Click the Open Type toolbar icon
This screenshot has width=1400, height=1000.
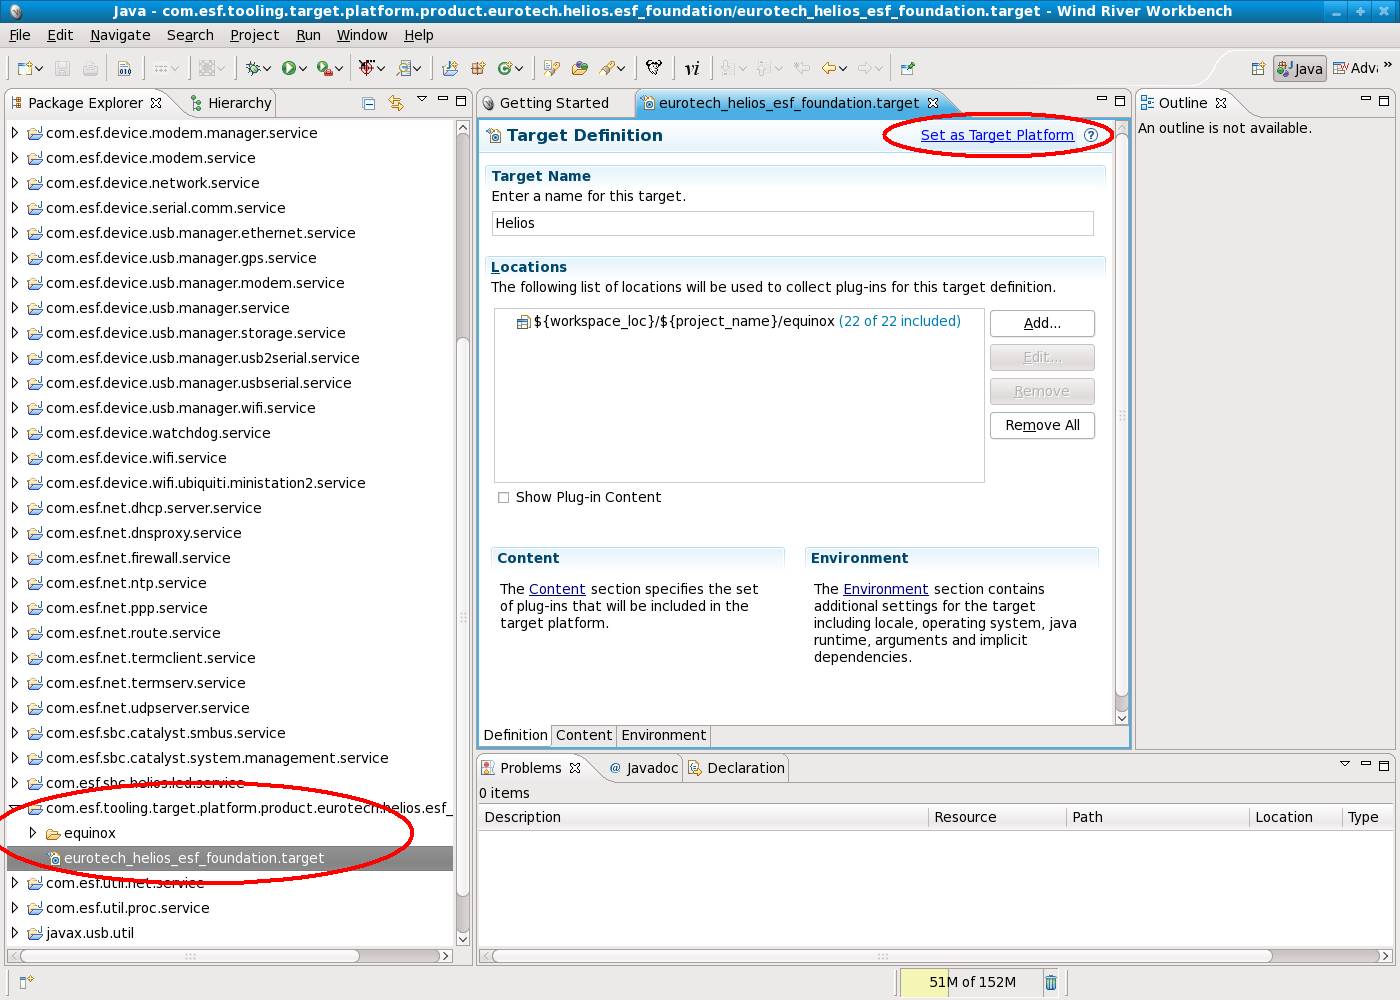[x=551, y=68]
